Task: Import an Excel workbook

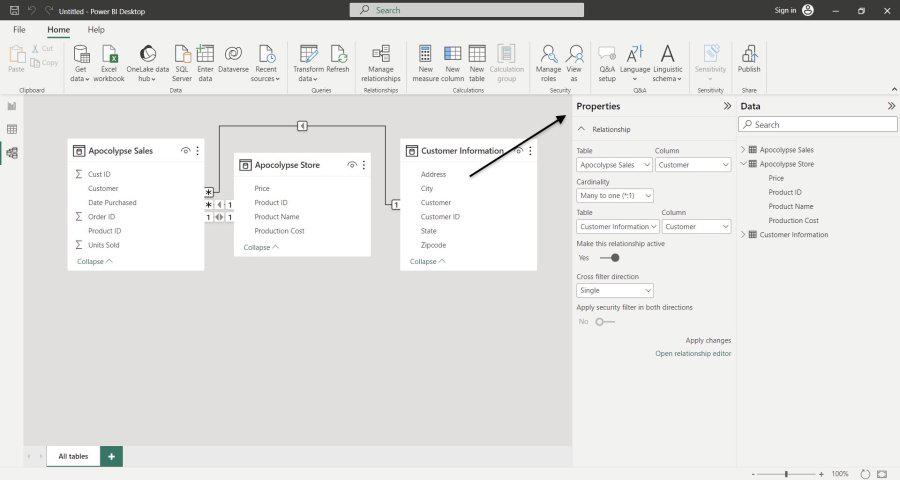Action: point(109,63)
